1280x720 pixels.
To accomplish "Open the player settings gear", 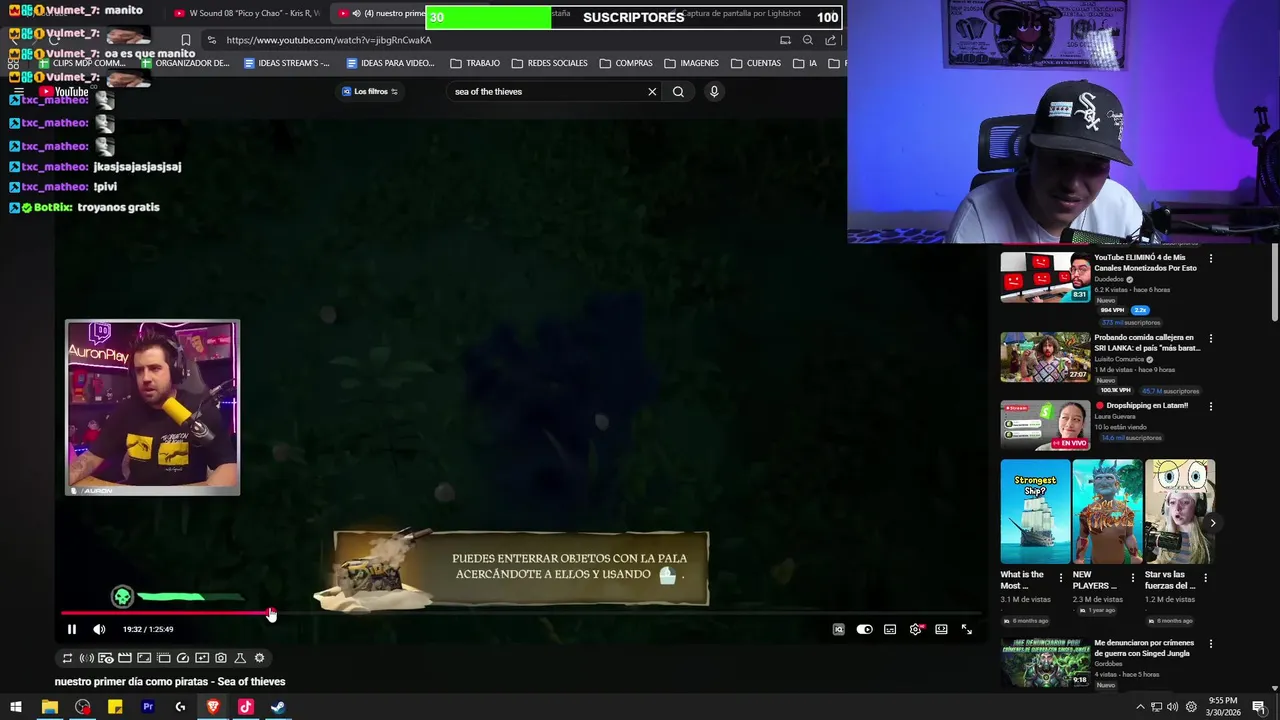I will pyautogui.click(x=916, y=629).
